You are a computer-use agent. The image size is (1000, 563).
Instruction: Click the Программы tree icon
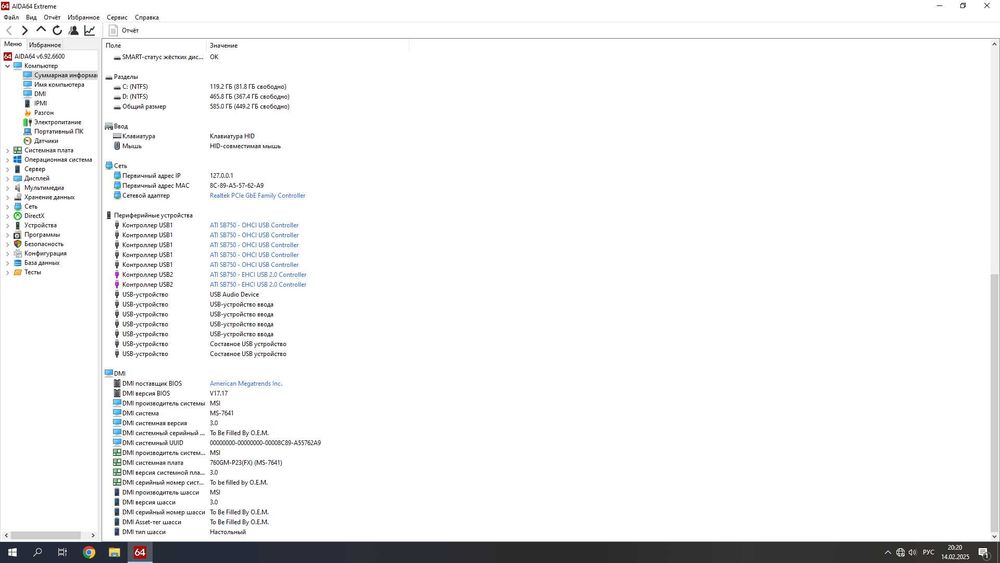point(17,235)
